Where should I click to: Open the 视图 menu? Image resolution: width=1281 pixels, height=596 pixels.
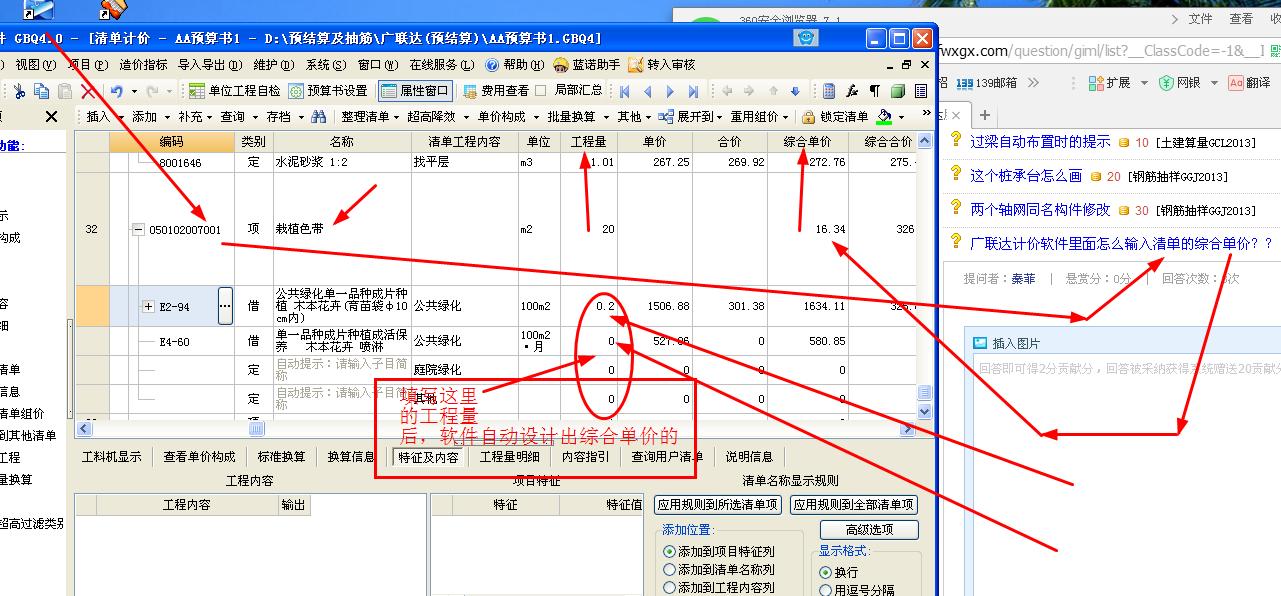(x=35, y=64)
